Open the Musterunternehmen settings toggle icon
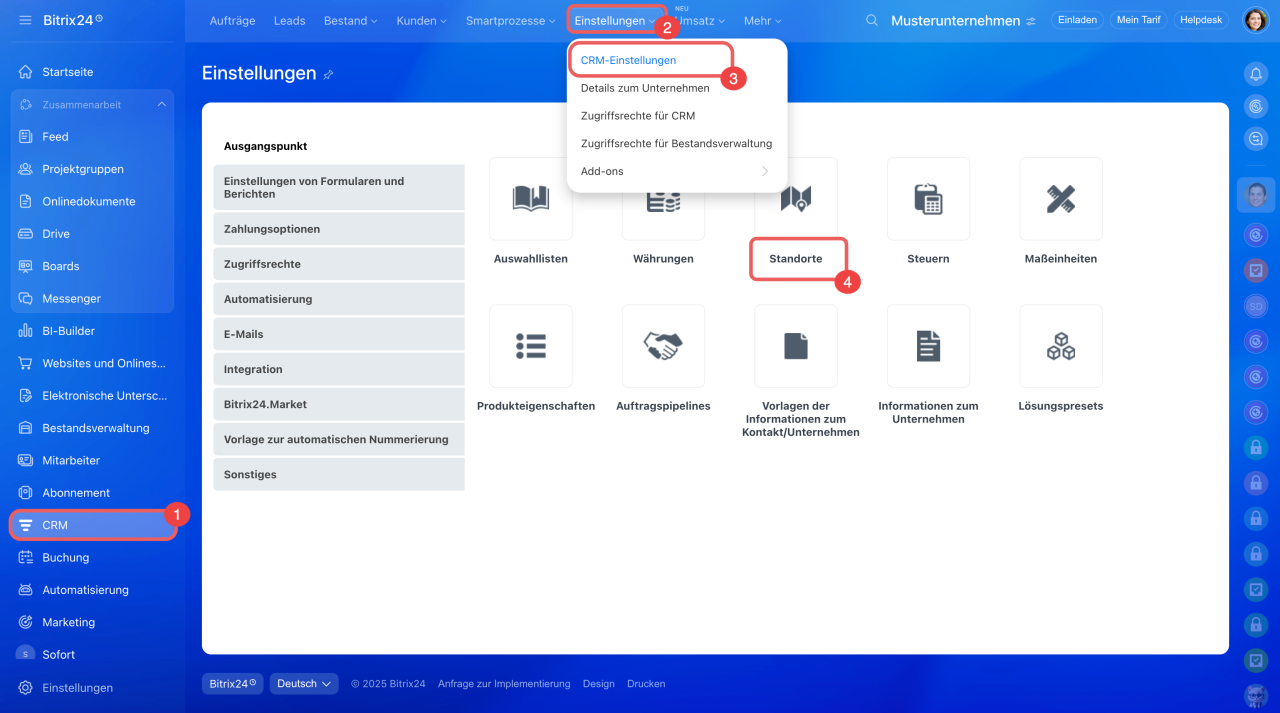 click(x=1030, y=21)
